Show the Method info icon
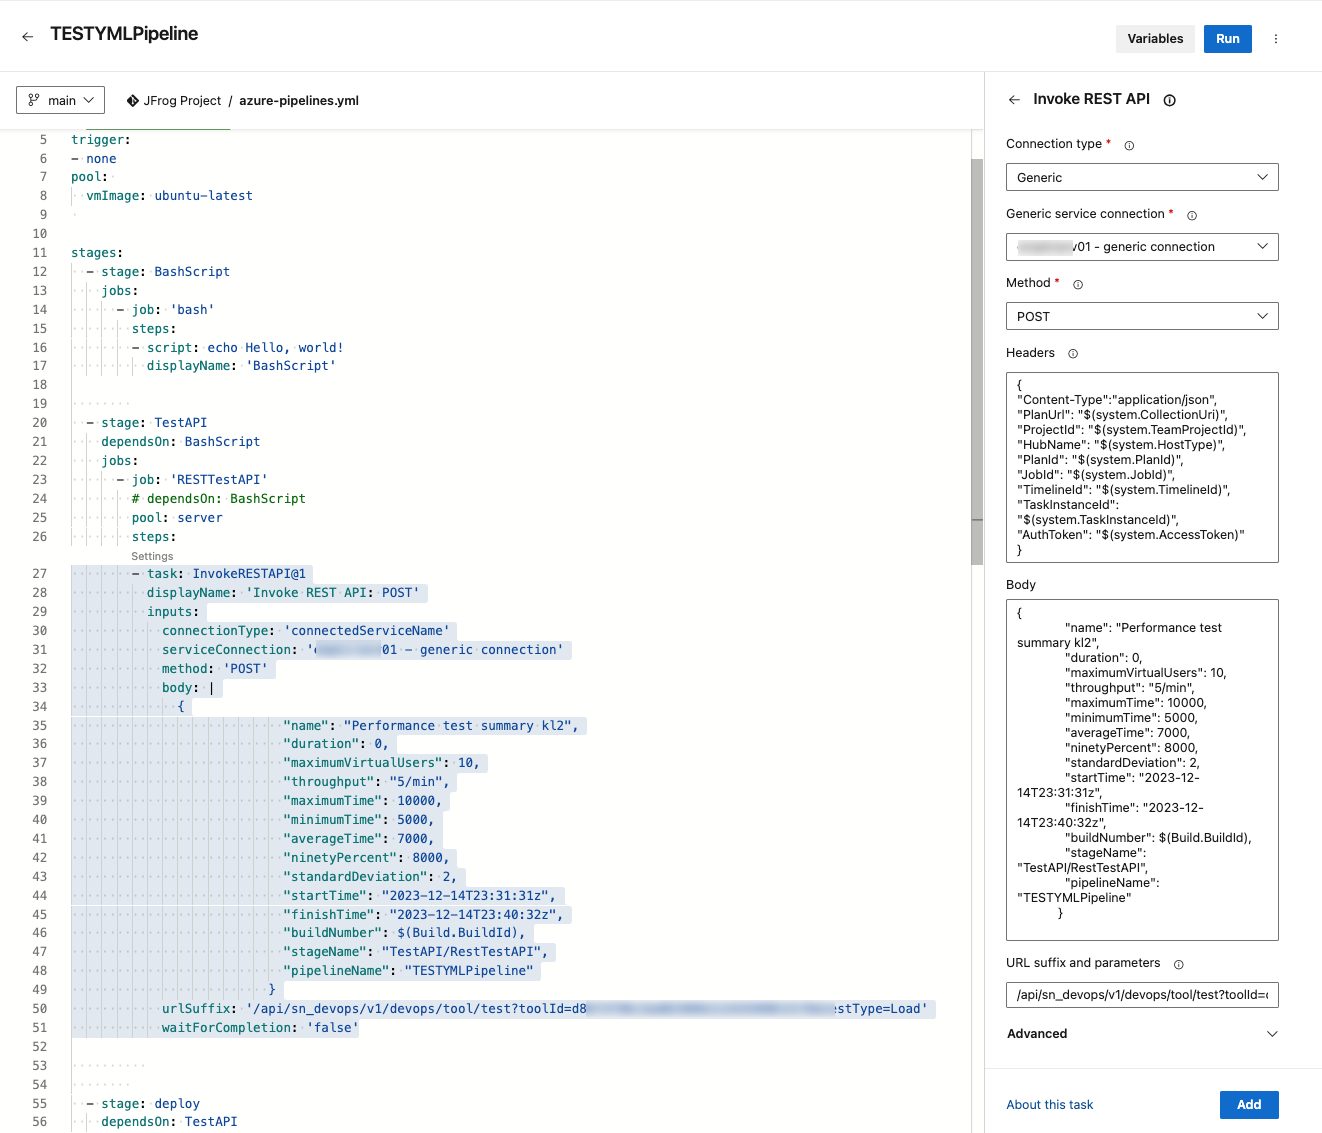Viewport: 1322px width, 1133px height. [x=1078, y=285]
